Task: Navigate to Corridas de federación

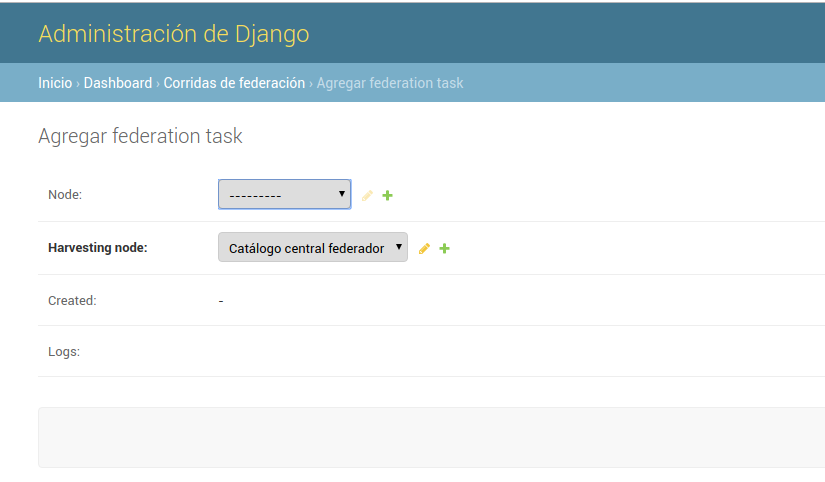Action: (x=234, y=83)
